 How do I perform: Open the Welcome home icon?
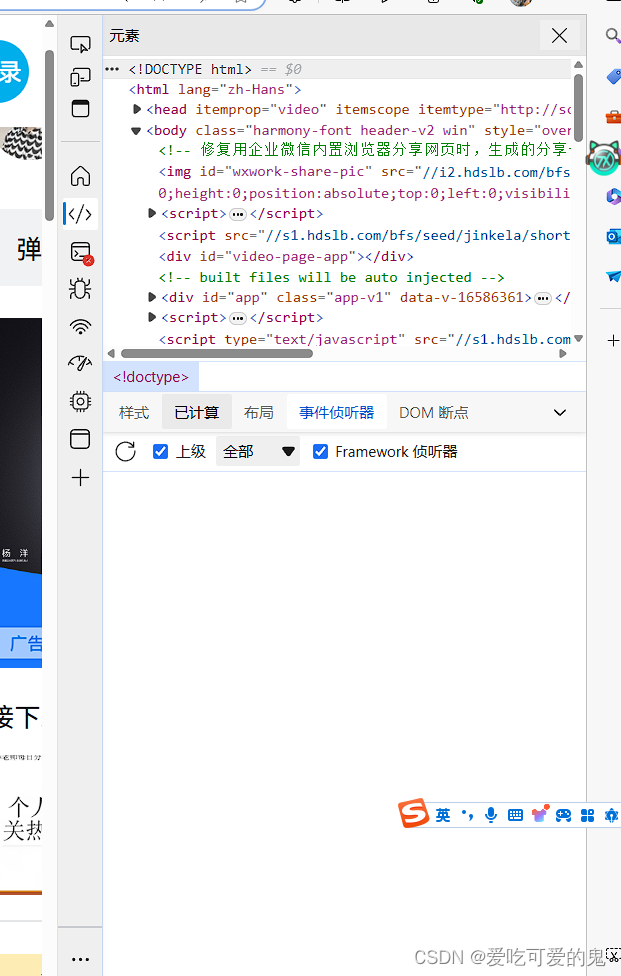pos(80,176)
